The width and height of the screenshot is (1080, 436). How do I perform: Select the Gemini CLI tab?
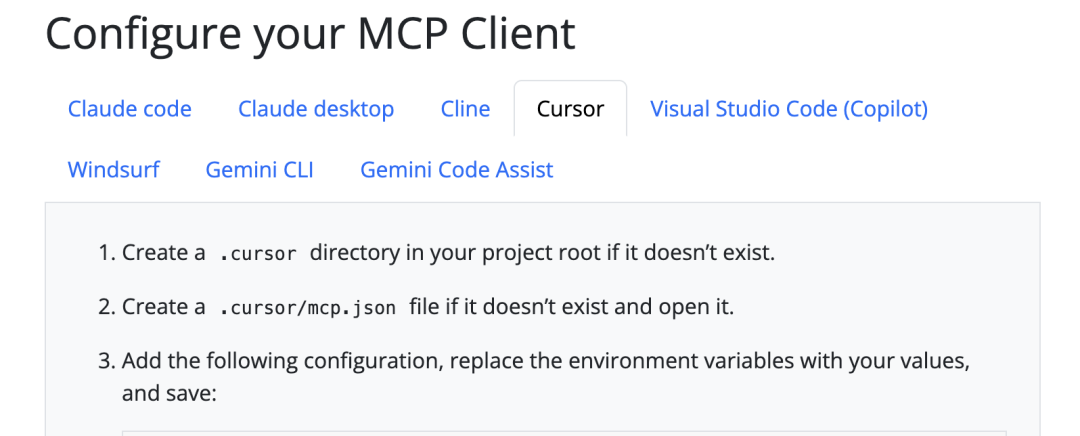tap(259, 169)
